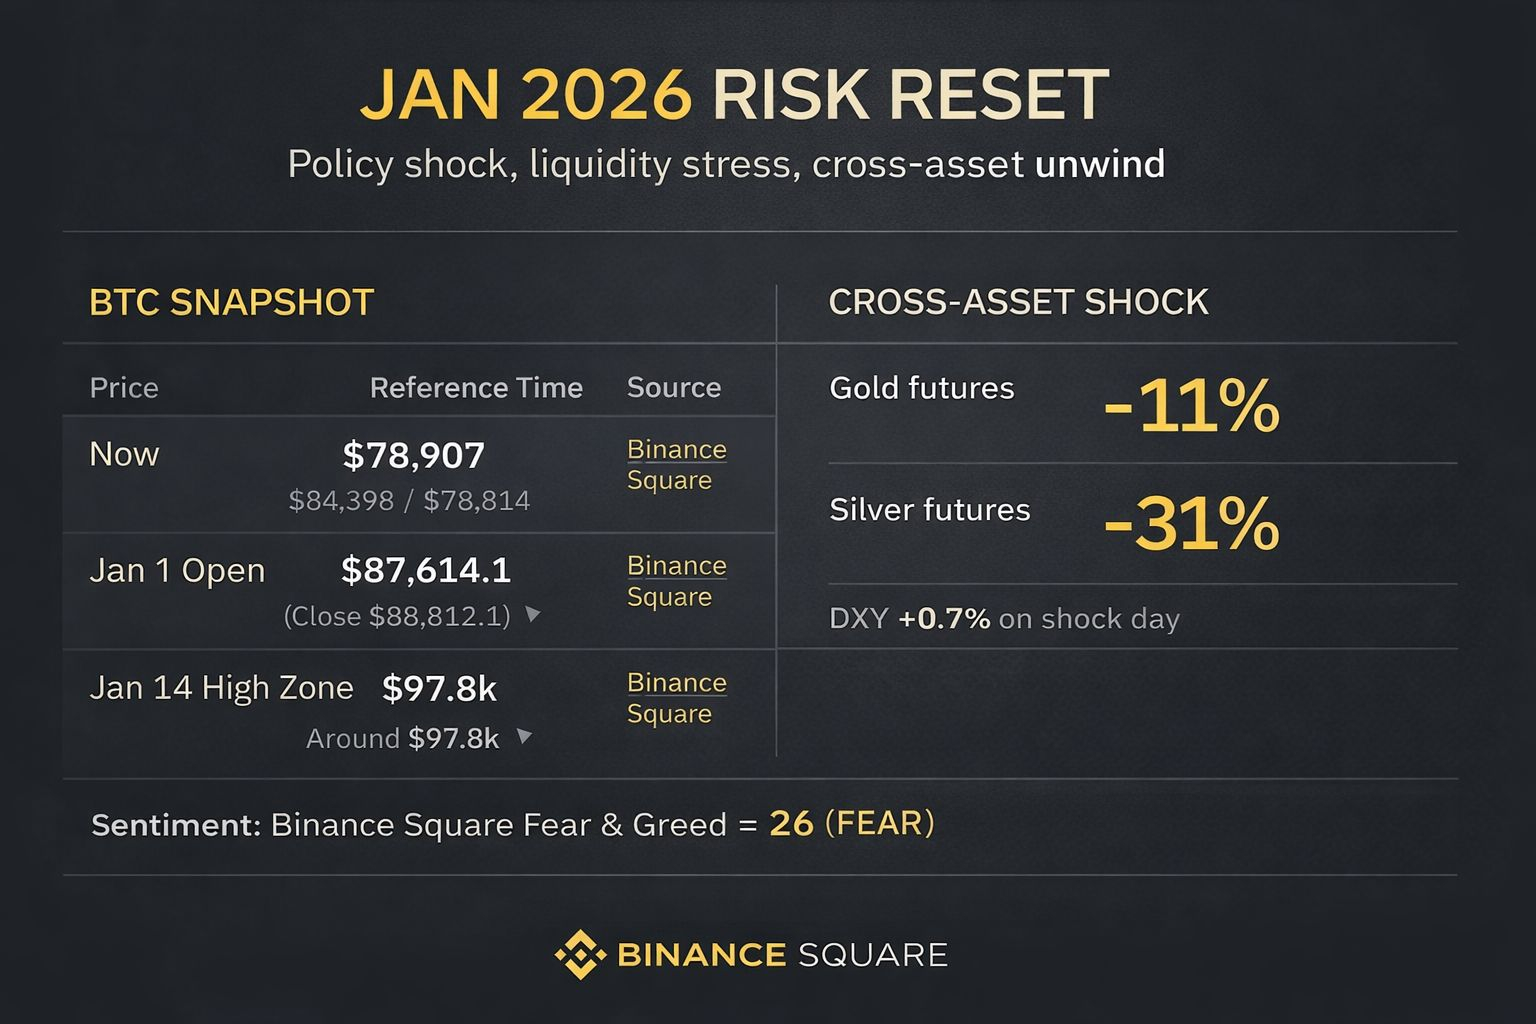
Task: Open Binance Square link in Jan 14 row
Action: (x=676, y=698)
